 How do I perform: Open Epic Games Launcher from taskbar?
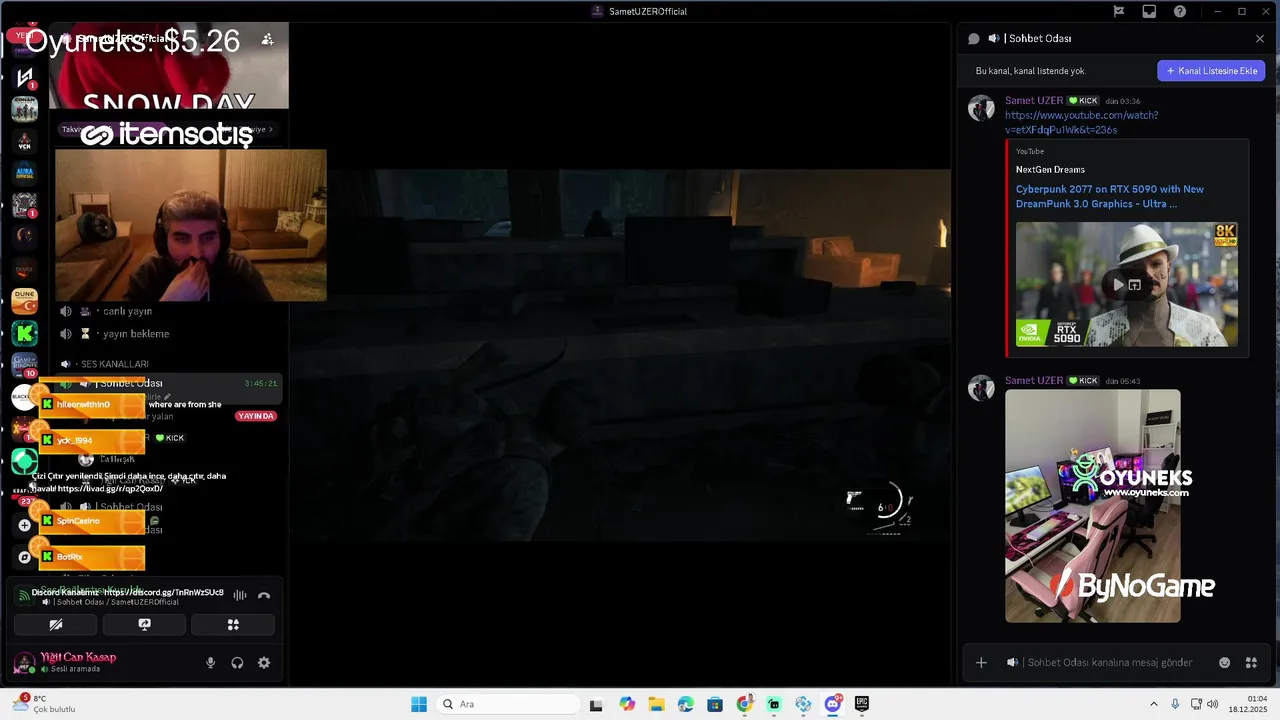click(861, 704)
